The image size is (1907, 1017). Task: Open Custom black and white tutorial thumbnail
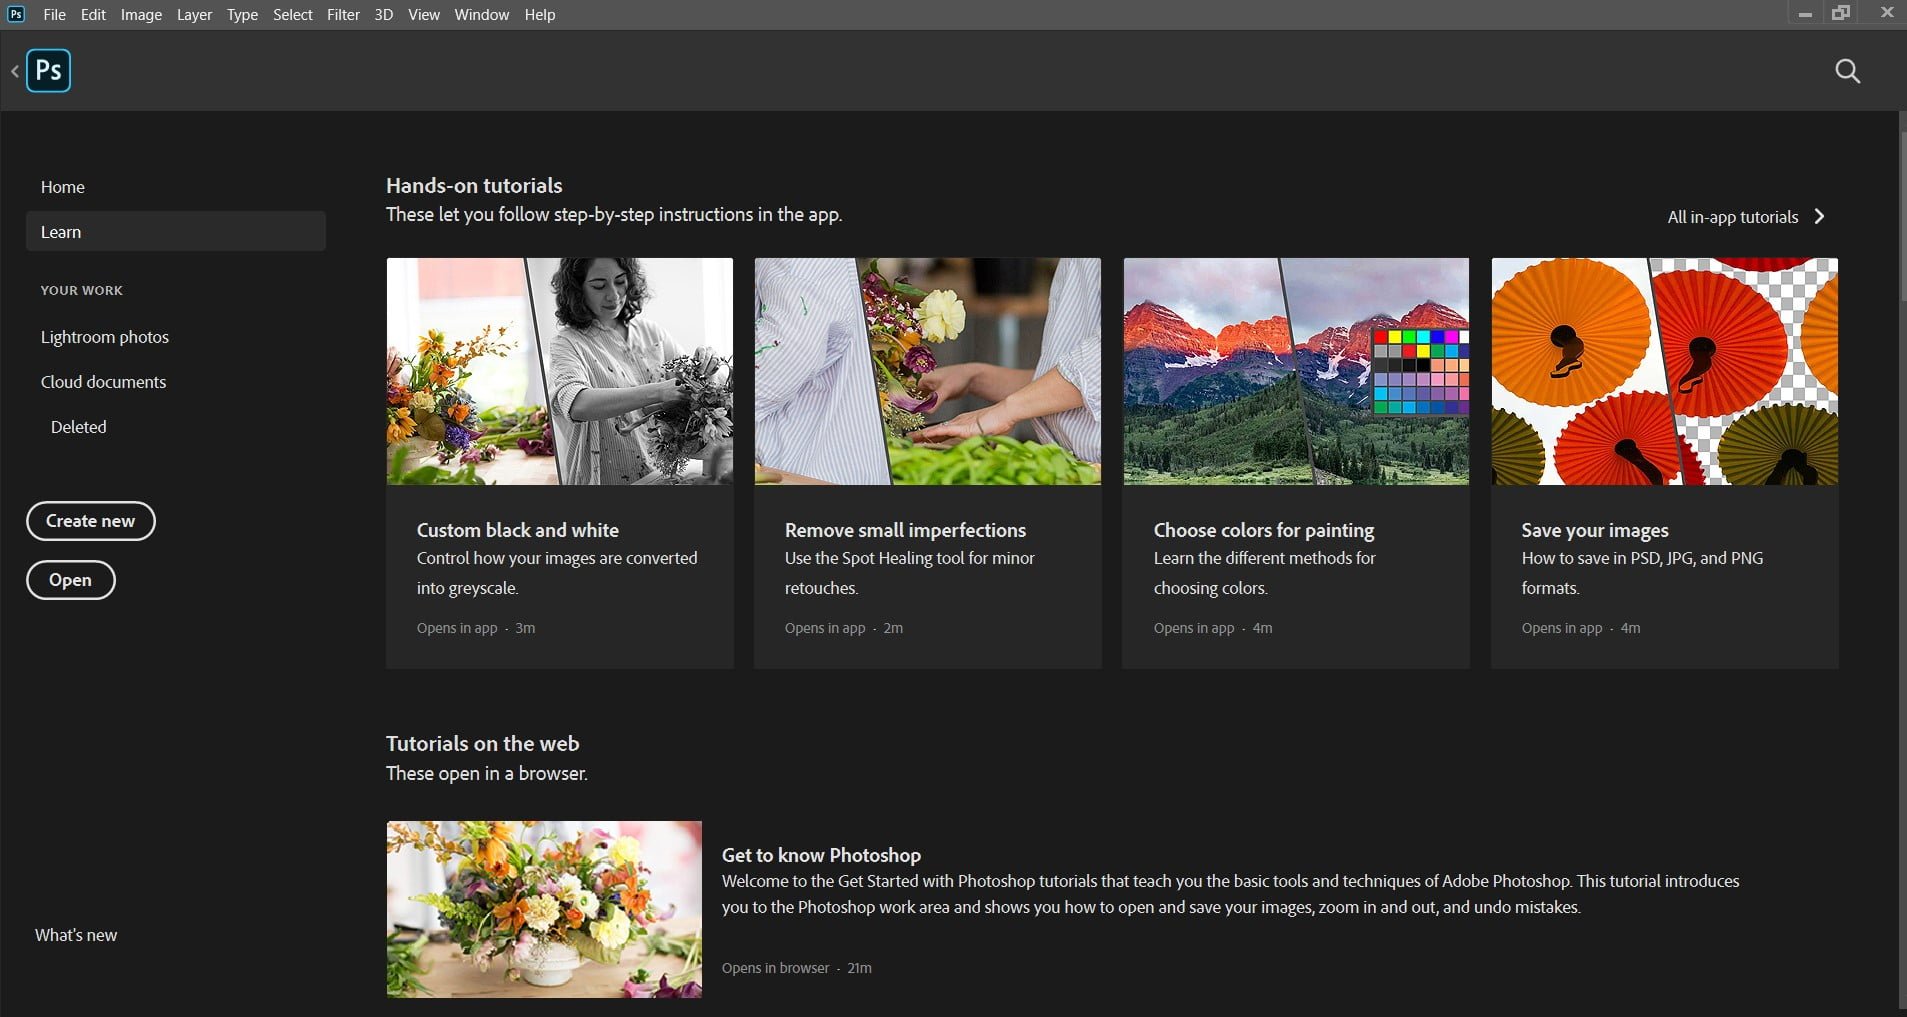pos(559,372)
